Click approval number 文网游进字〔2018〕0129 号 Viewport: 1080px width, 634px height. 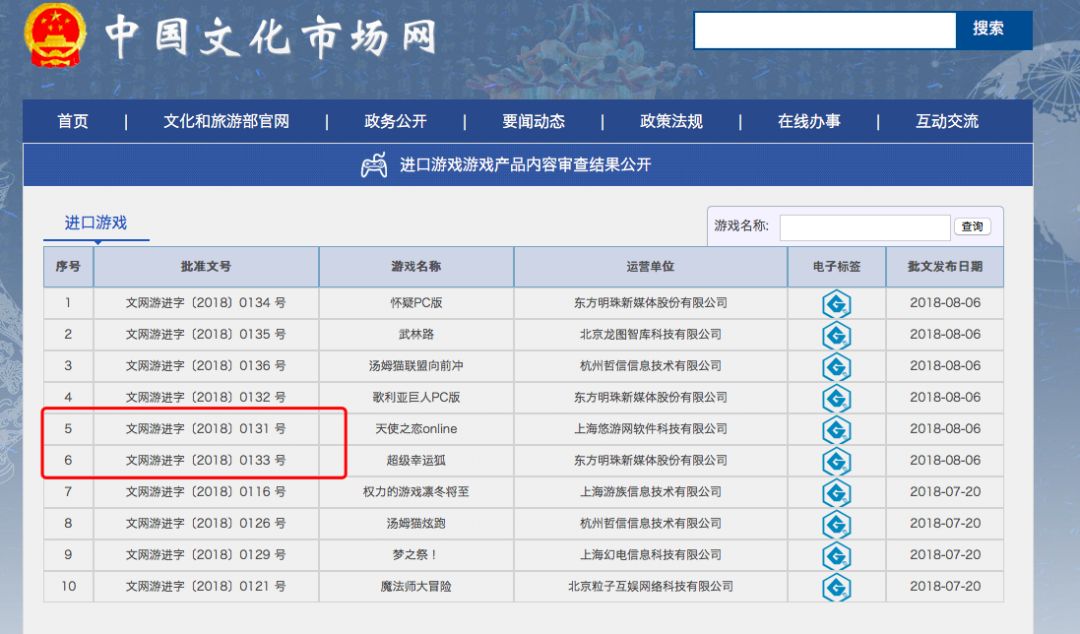pos(205,555)
